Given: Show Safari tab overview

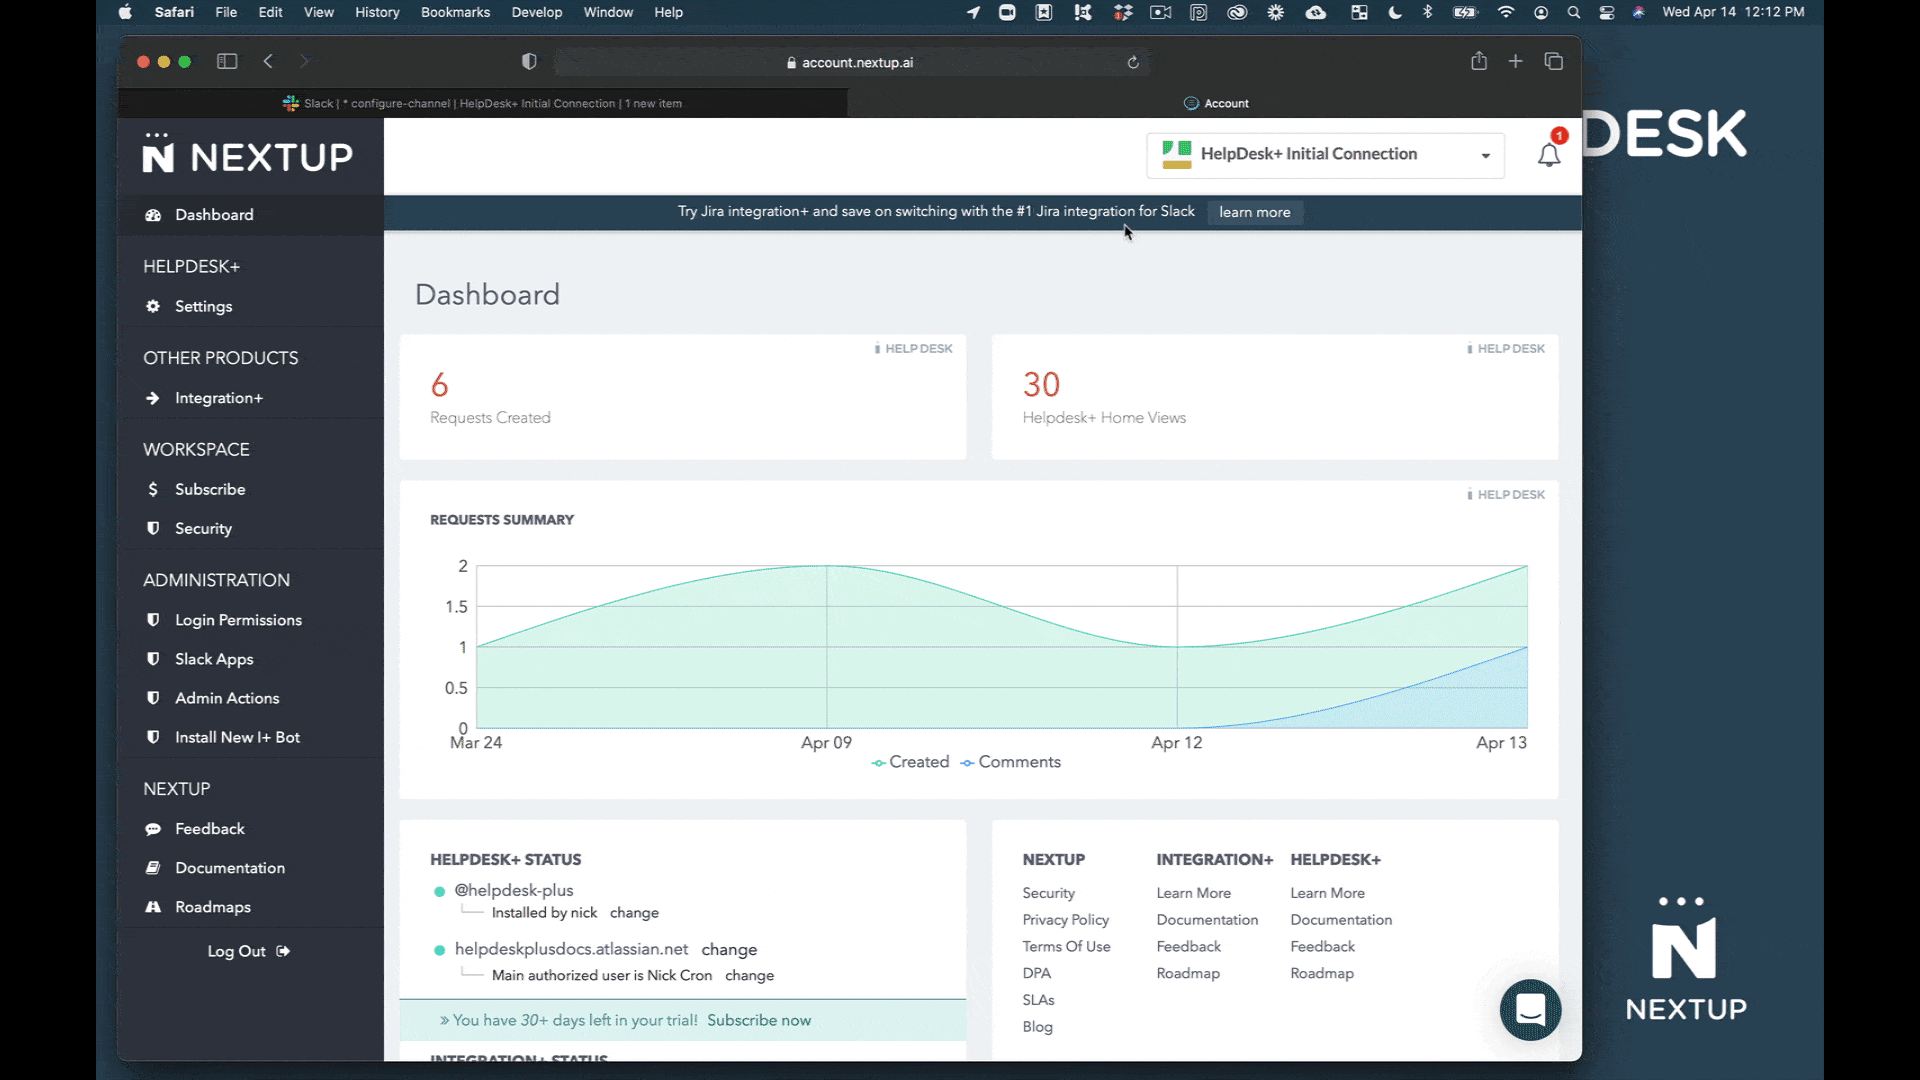Looking at the screenshot, I should 1553,61.
